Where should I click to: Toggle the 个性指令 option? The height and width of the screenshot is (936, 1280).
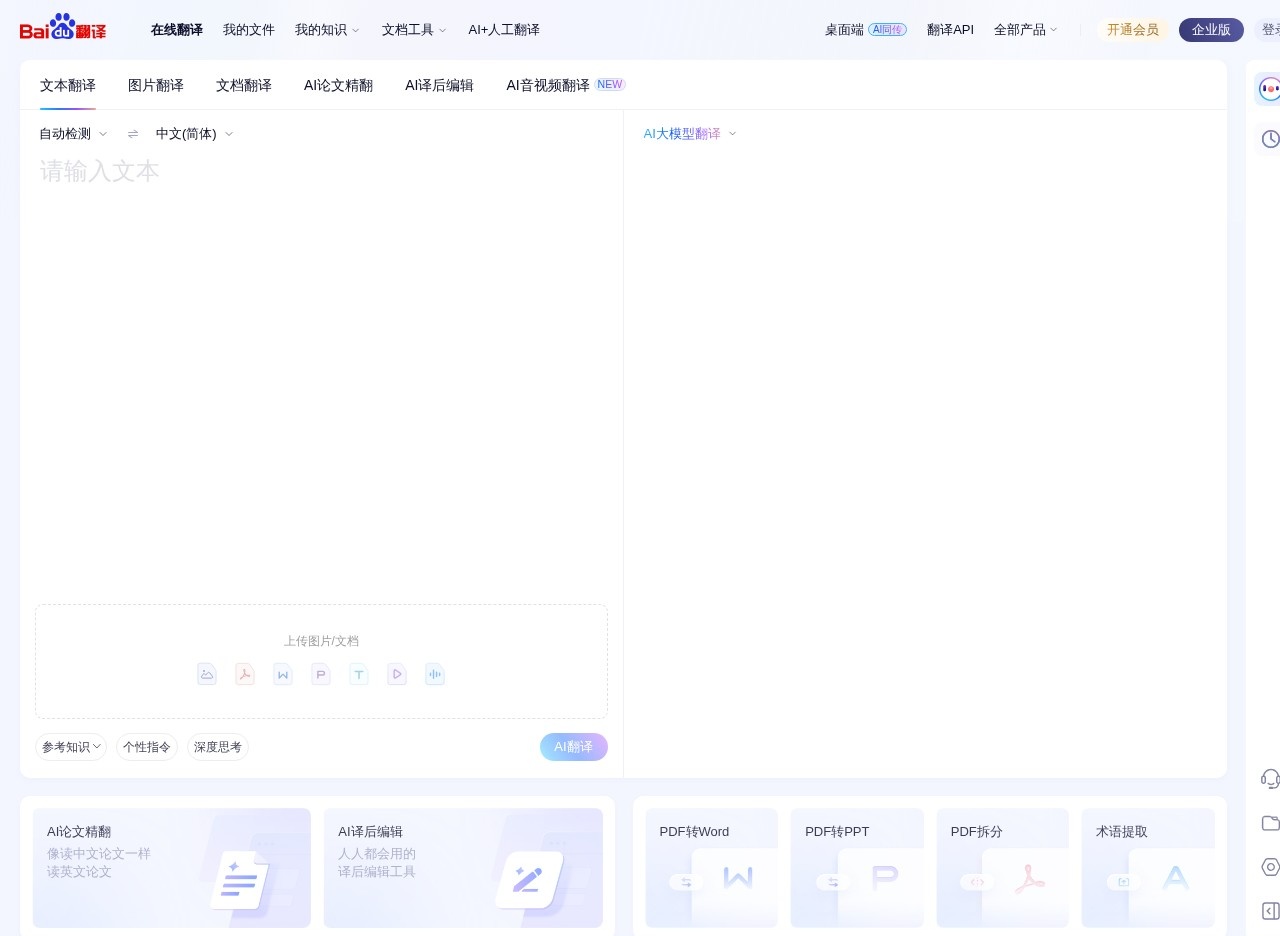tap(146, 747)
